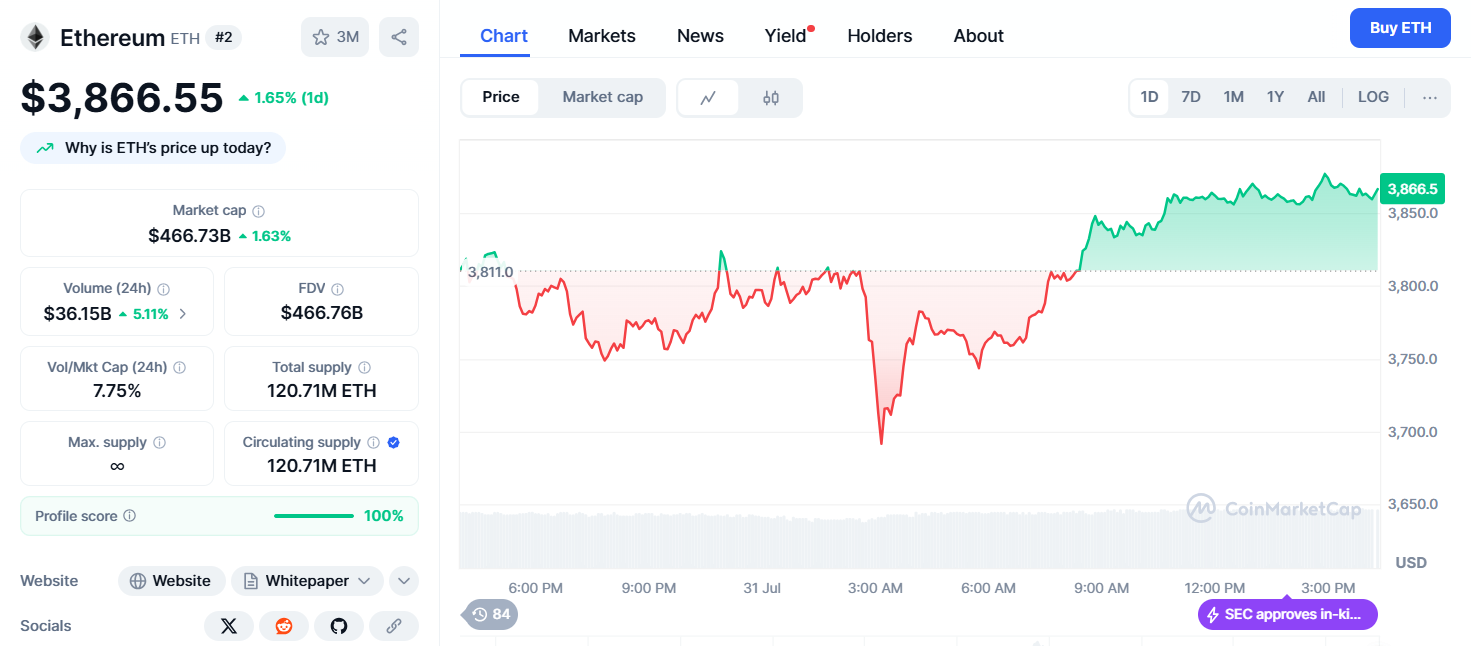Toggle LOG scale on chart
The image size is (1471, 646).
coord(1373,97)
